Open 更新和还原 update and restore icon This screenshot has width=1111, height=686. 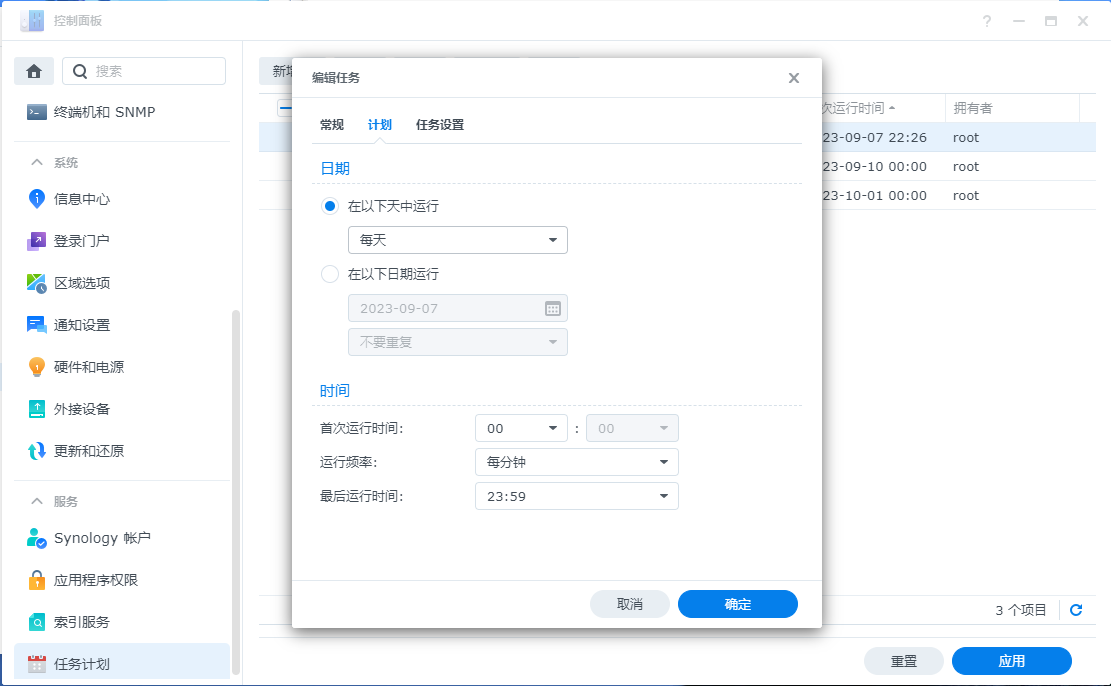(x=37, y=451)
